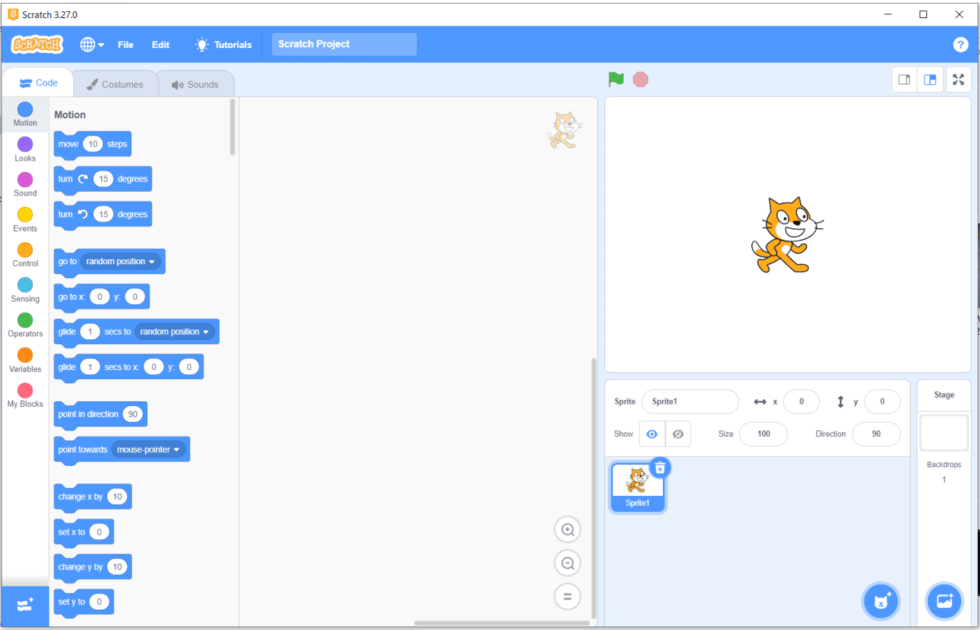Select the Motion category icon
Screen dimensions: 980x630
tap(24, 108)
